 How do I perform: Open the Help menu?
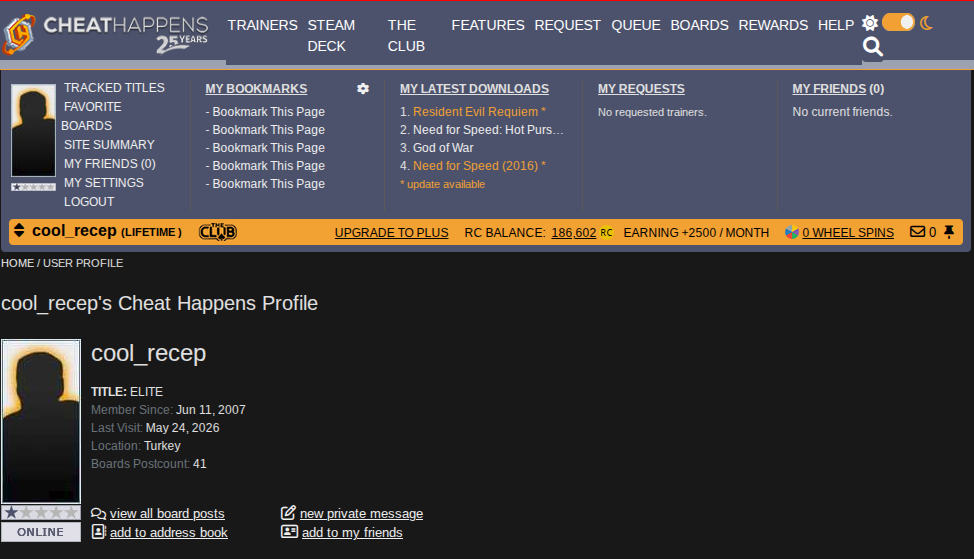point(835,25)
